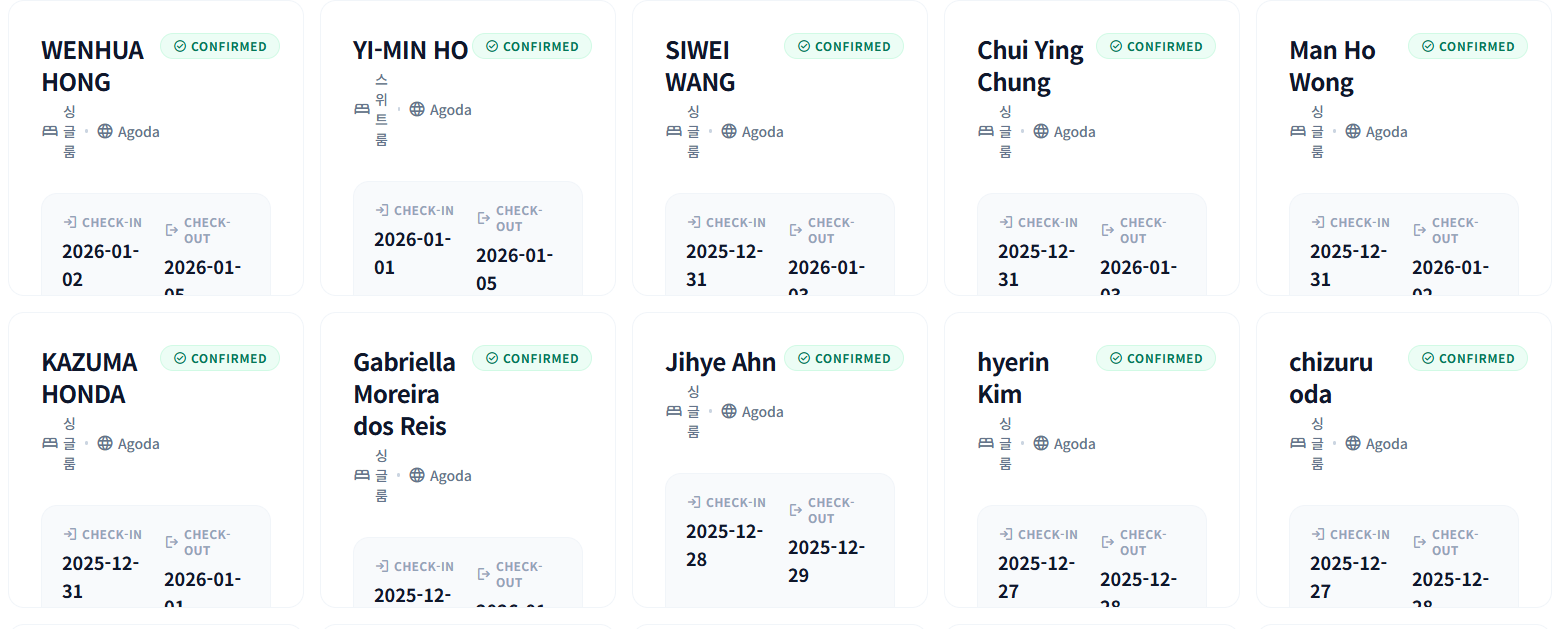The image size is (1558, 629).
Task: Click the check-out icon in YI-MIN HO's card
Action: pos(484,218)
